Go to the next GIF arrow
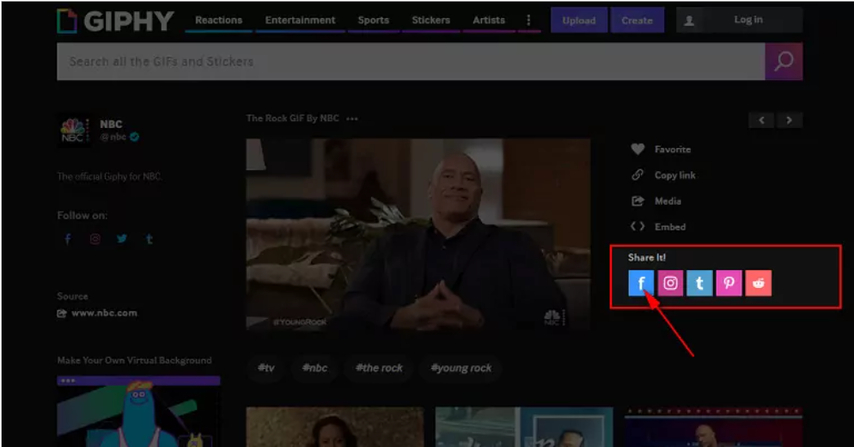854x447 pixels. tap(789, 120)
